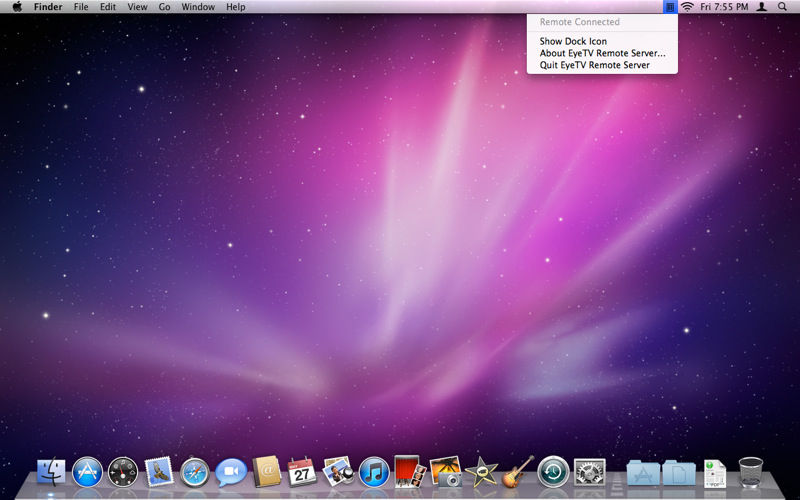Open System Preferences gear icon
Screen dimensions: 800x500
[589, 471]
